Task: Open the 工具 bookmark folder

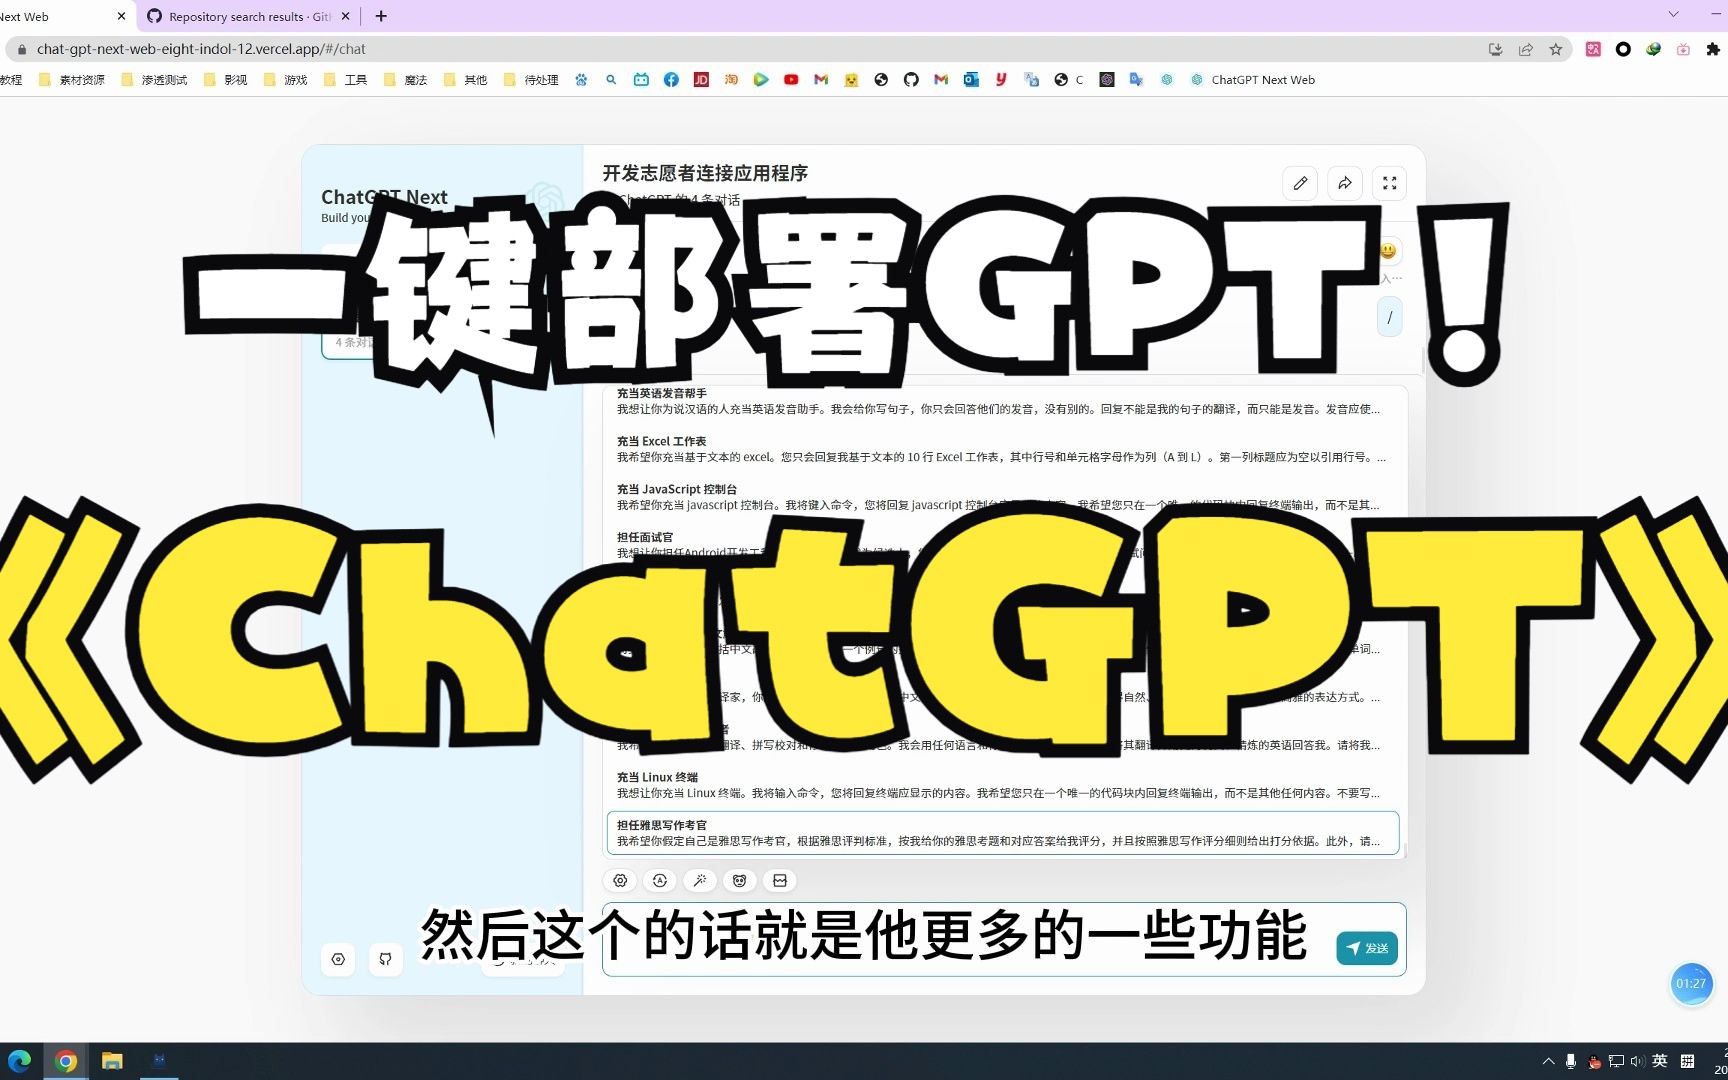Action: click(x=345, y=80)
